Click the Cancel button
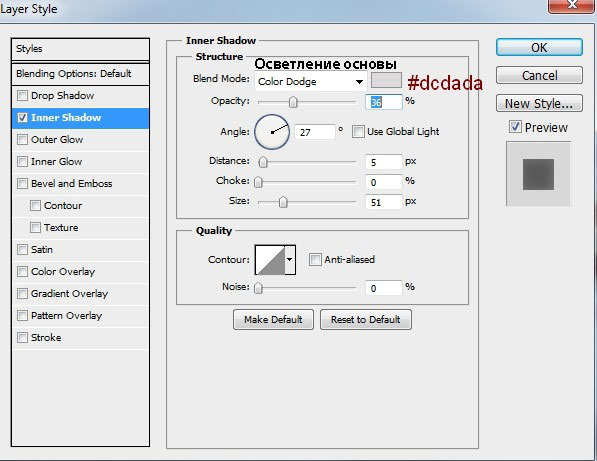 click(x=539, y=75)
